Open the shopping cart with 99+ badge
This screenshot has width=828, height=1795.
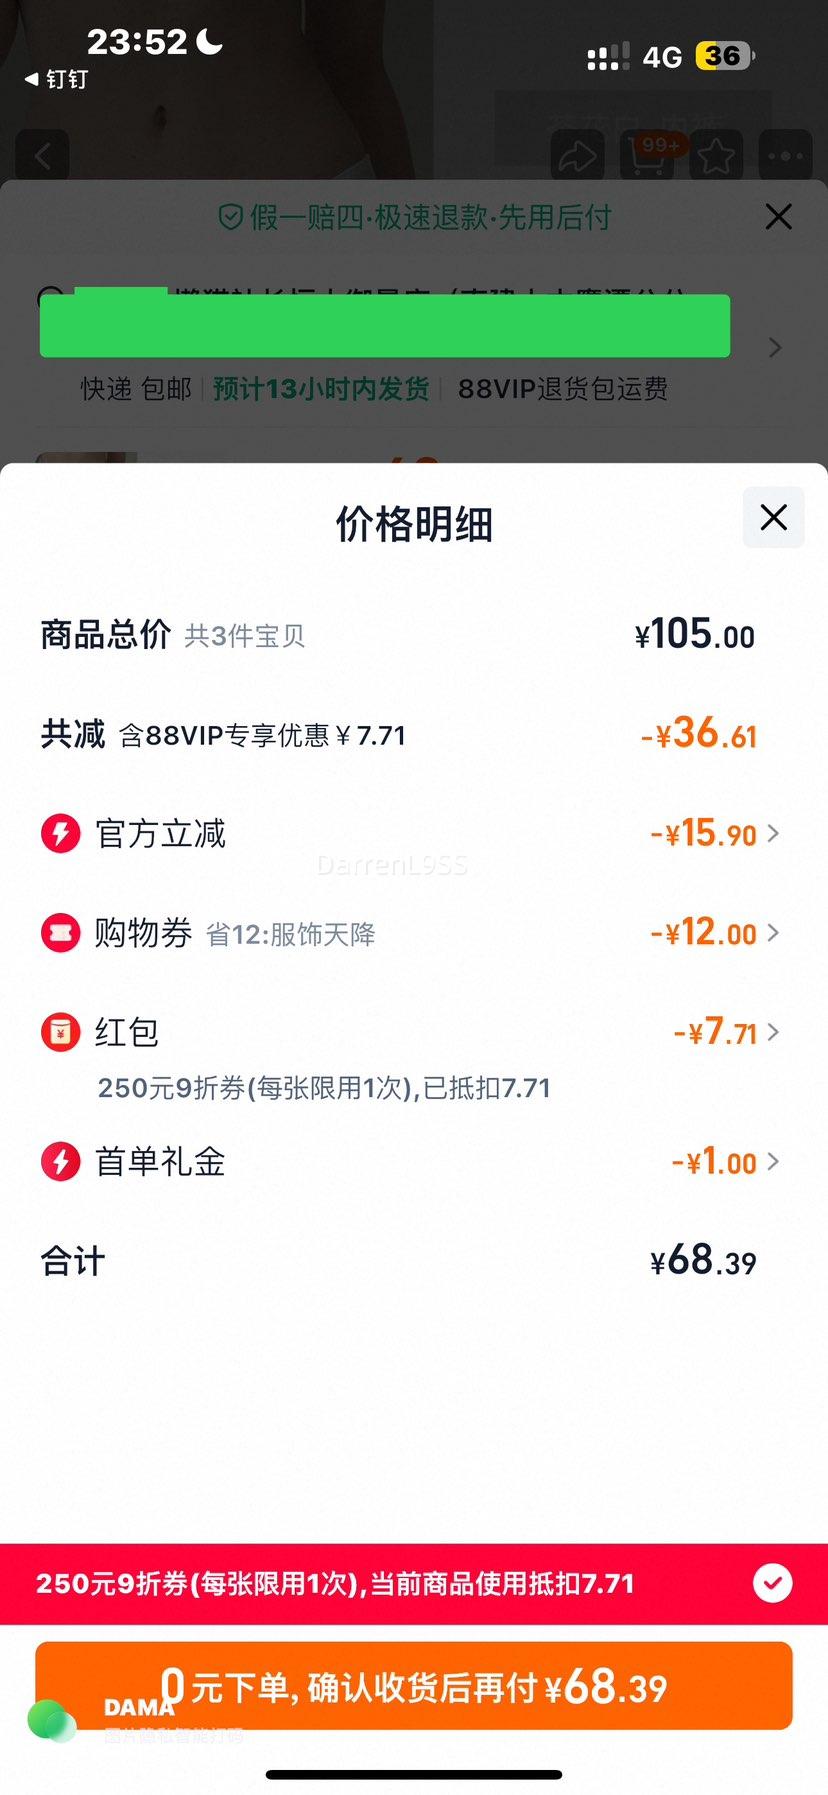click(647, 155)
